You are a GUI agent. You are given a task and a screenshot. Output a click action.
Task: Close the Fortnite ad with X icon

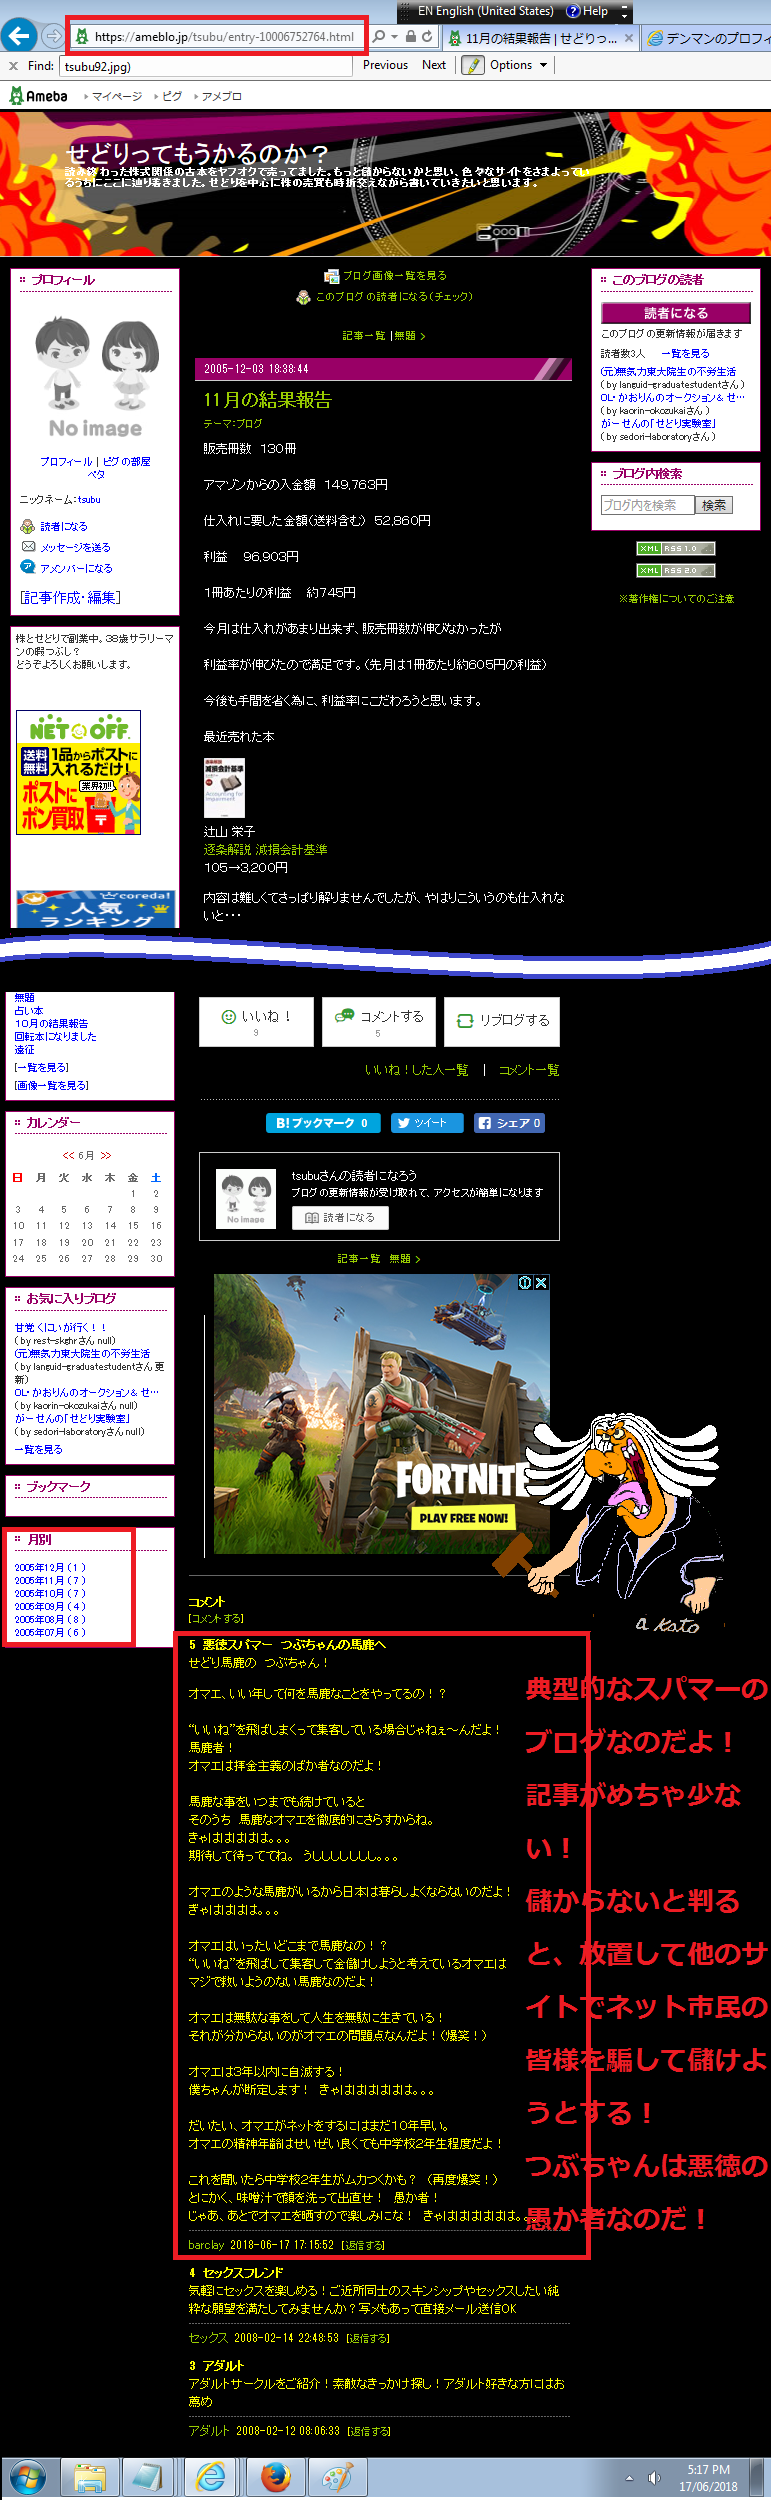pos(541,1282)
